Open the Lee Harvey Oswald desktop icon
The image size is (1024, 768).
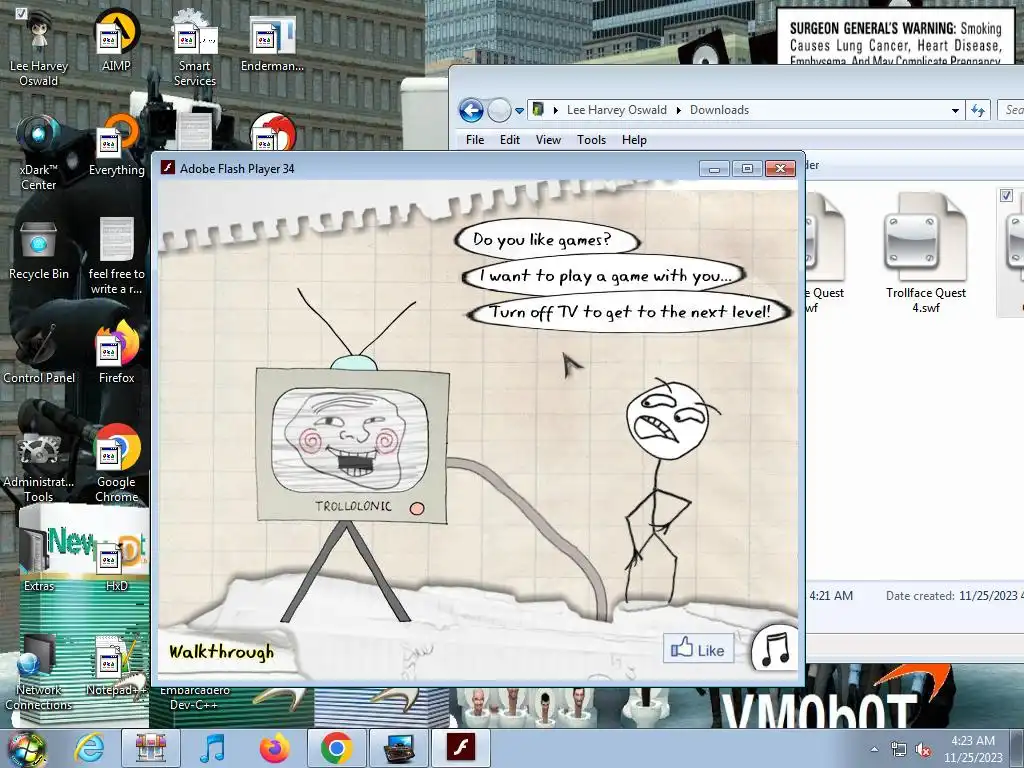pos(39,47)
